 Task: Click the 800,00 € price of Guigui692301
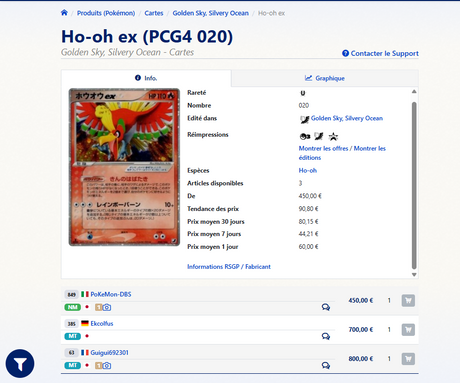361,359
